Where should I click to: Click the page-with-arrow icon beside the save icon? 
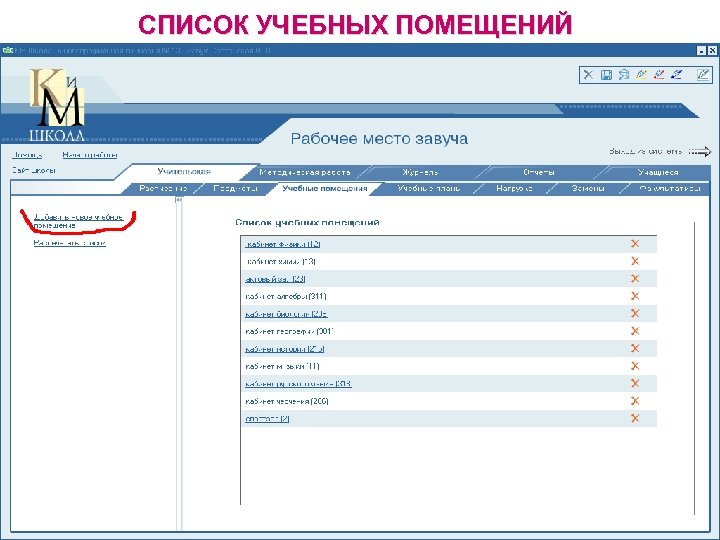click(624, 75)
